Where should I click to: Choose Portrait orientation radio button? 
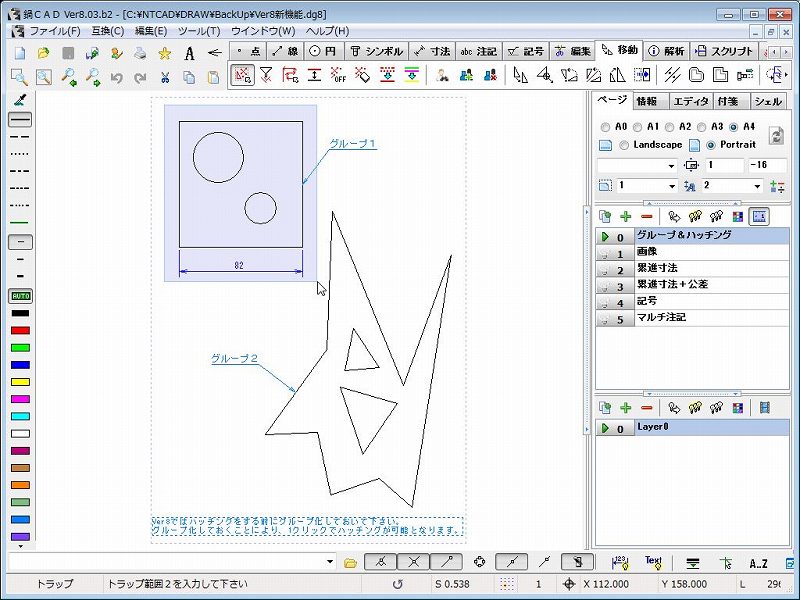(711, 145)
